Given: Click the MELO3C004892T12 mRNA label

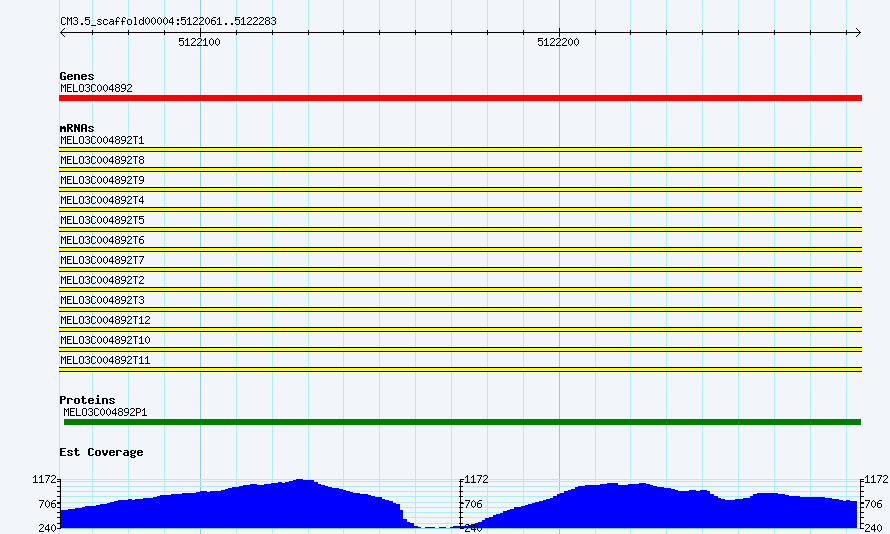Looking at the screenshot, I should pyautogui.click(x=106, y=320).
